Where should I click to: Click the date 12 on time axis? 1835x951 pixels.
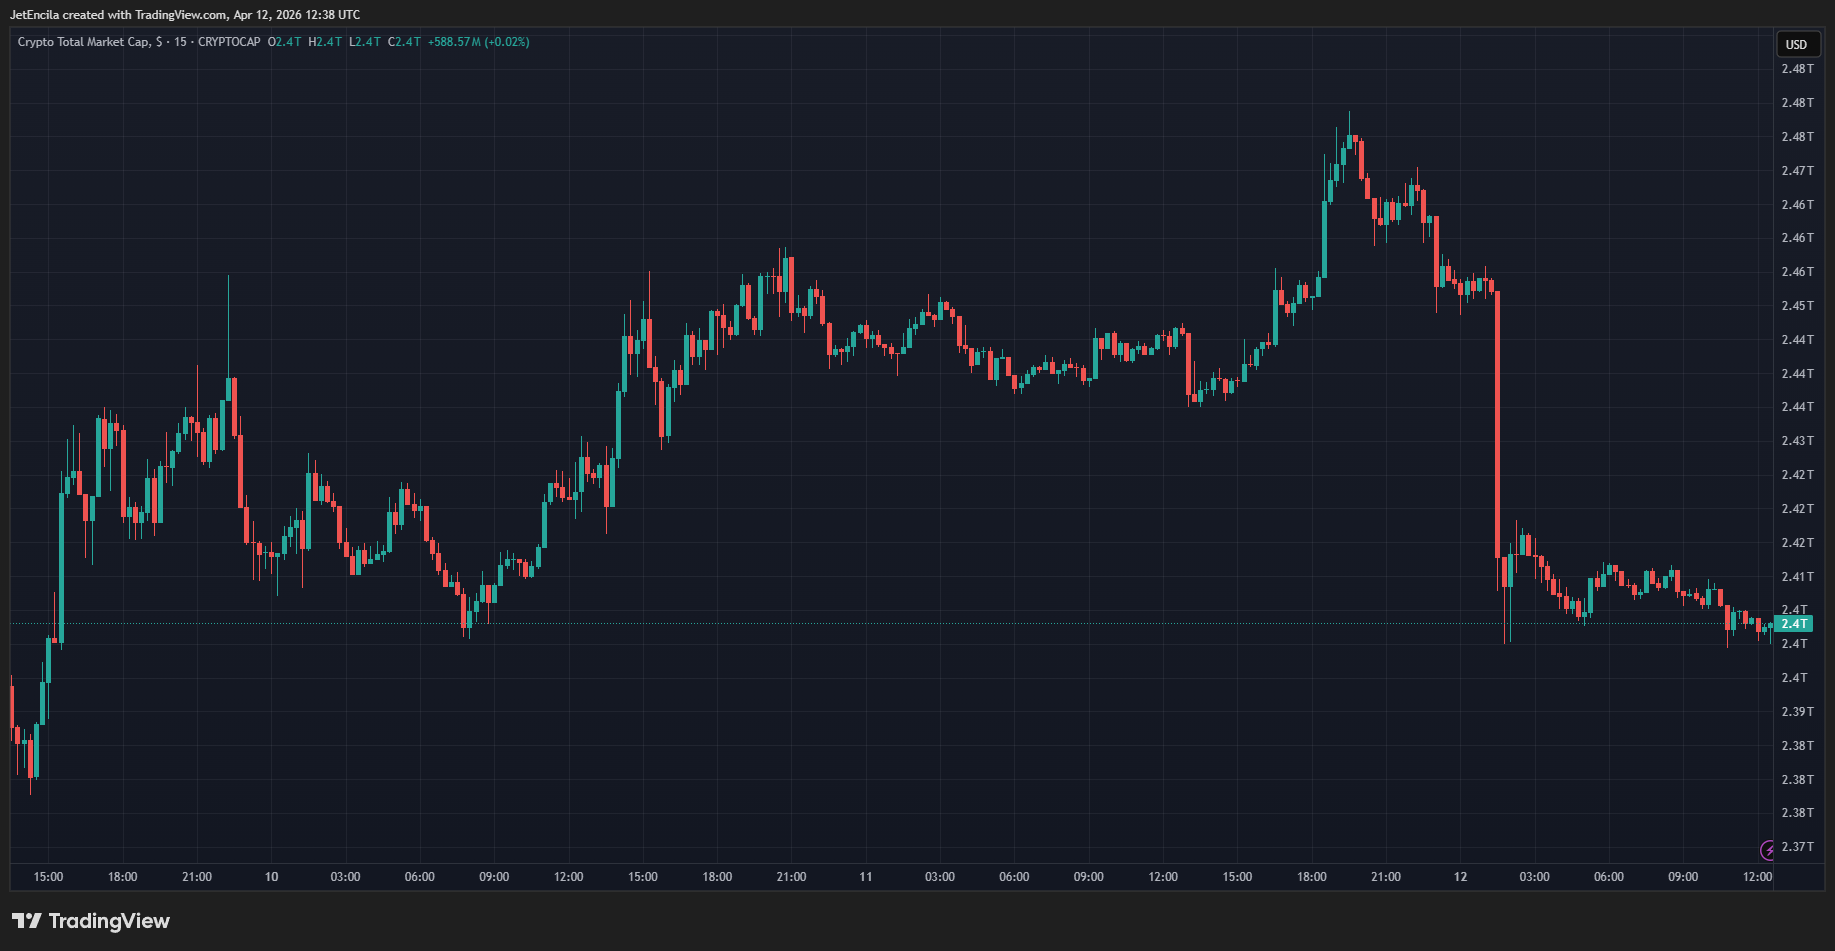click(x=1460, y=877)
